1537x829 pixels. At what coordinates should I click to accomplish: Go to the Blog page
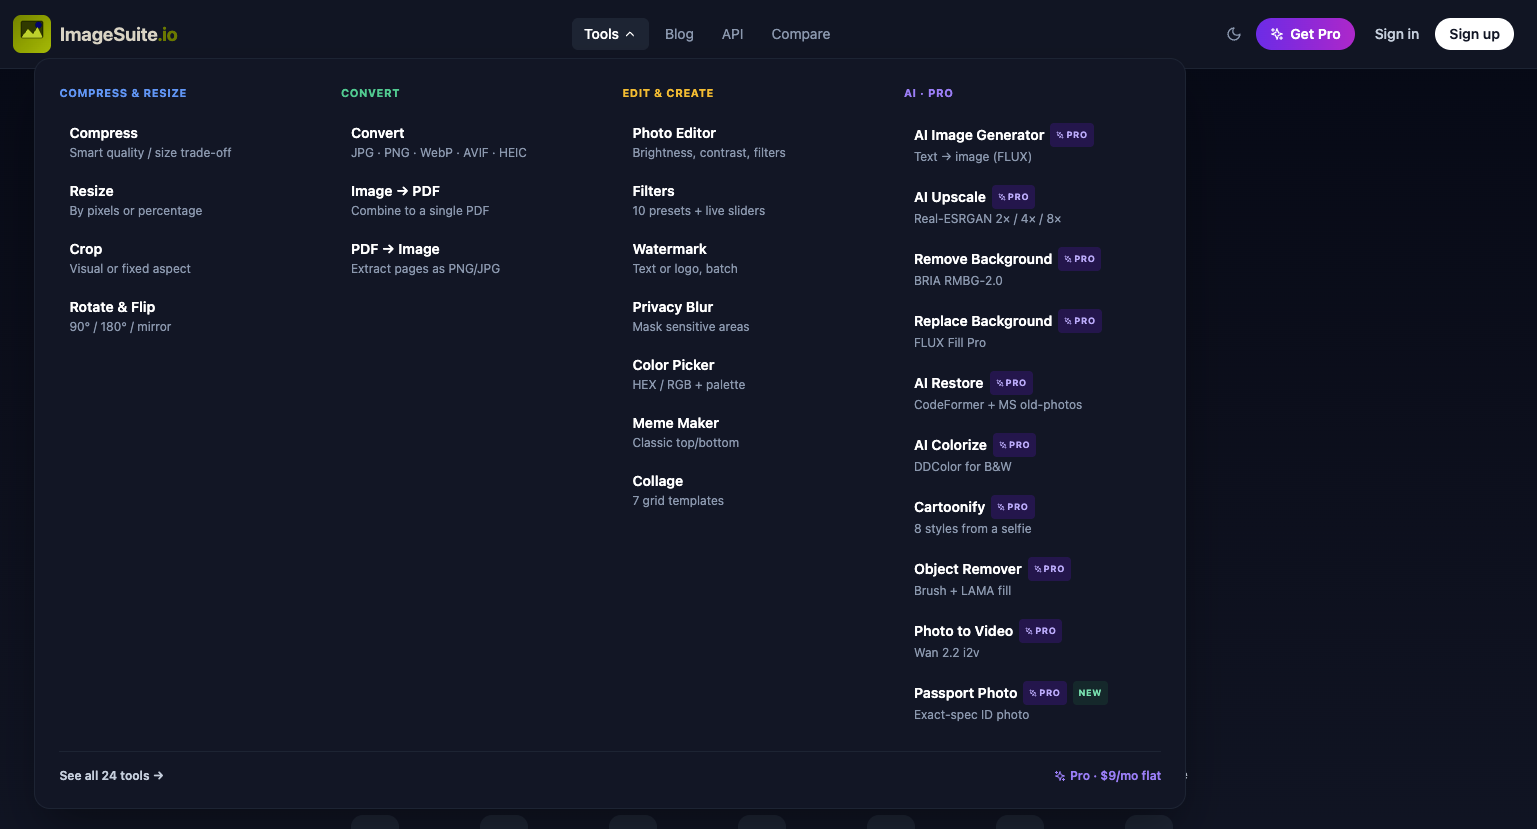(x=679, y=34)
